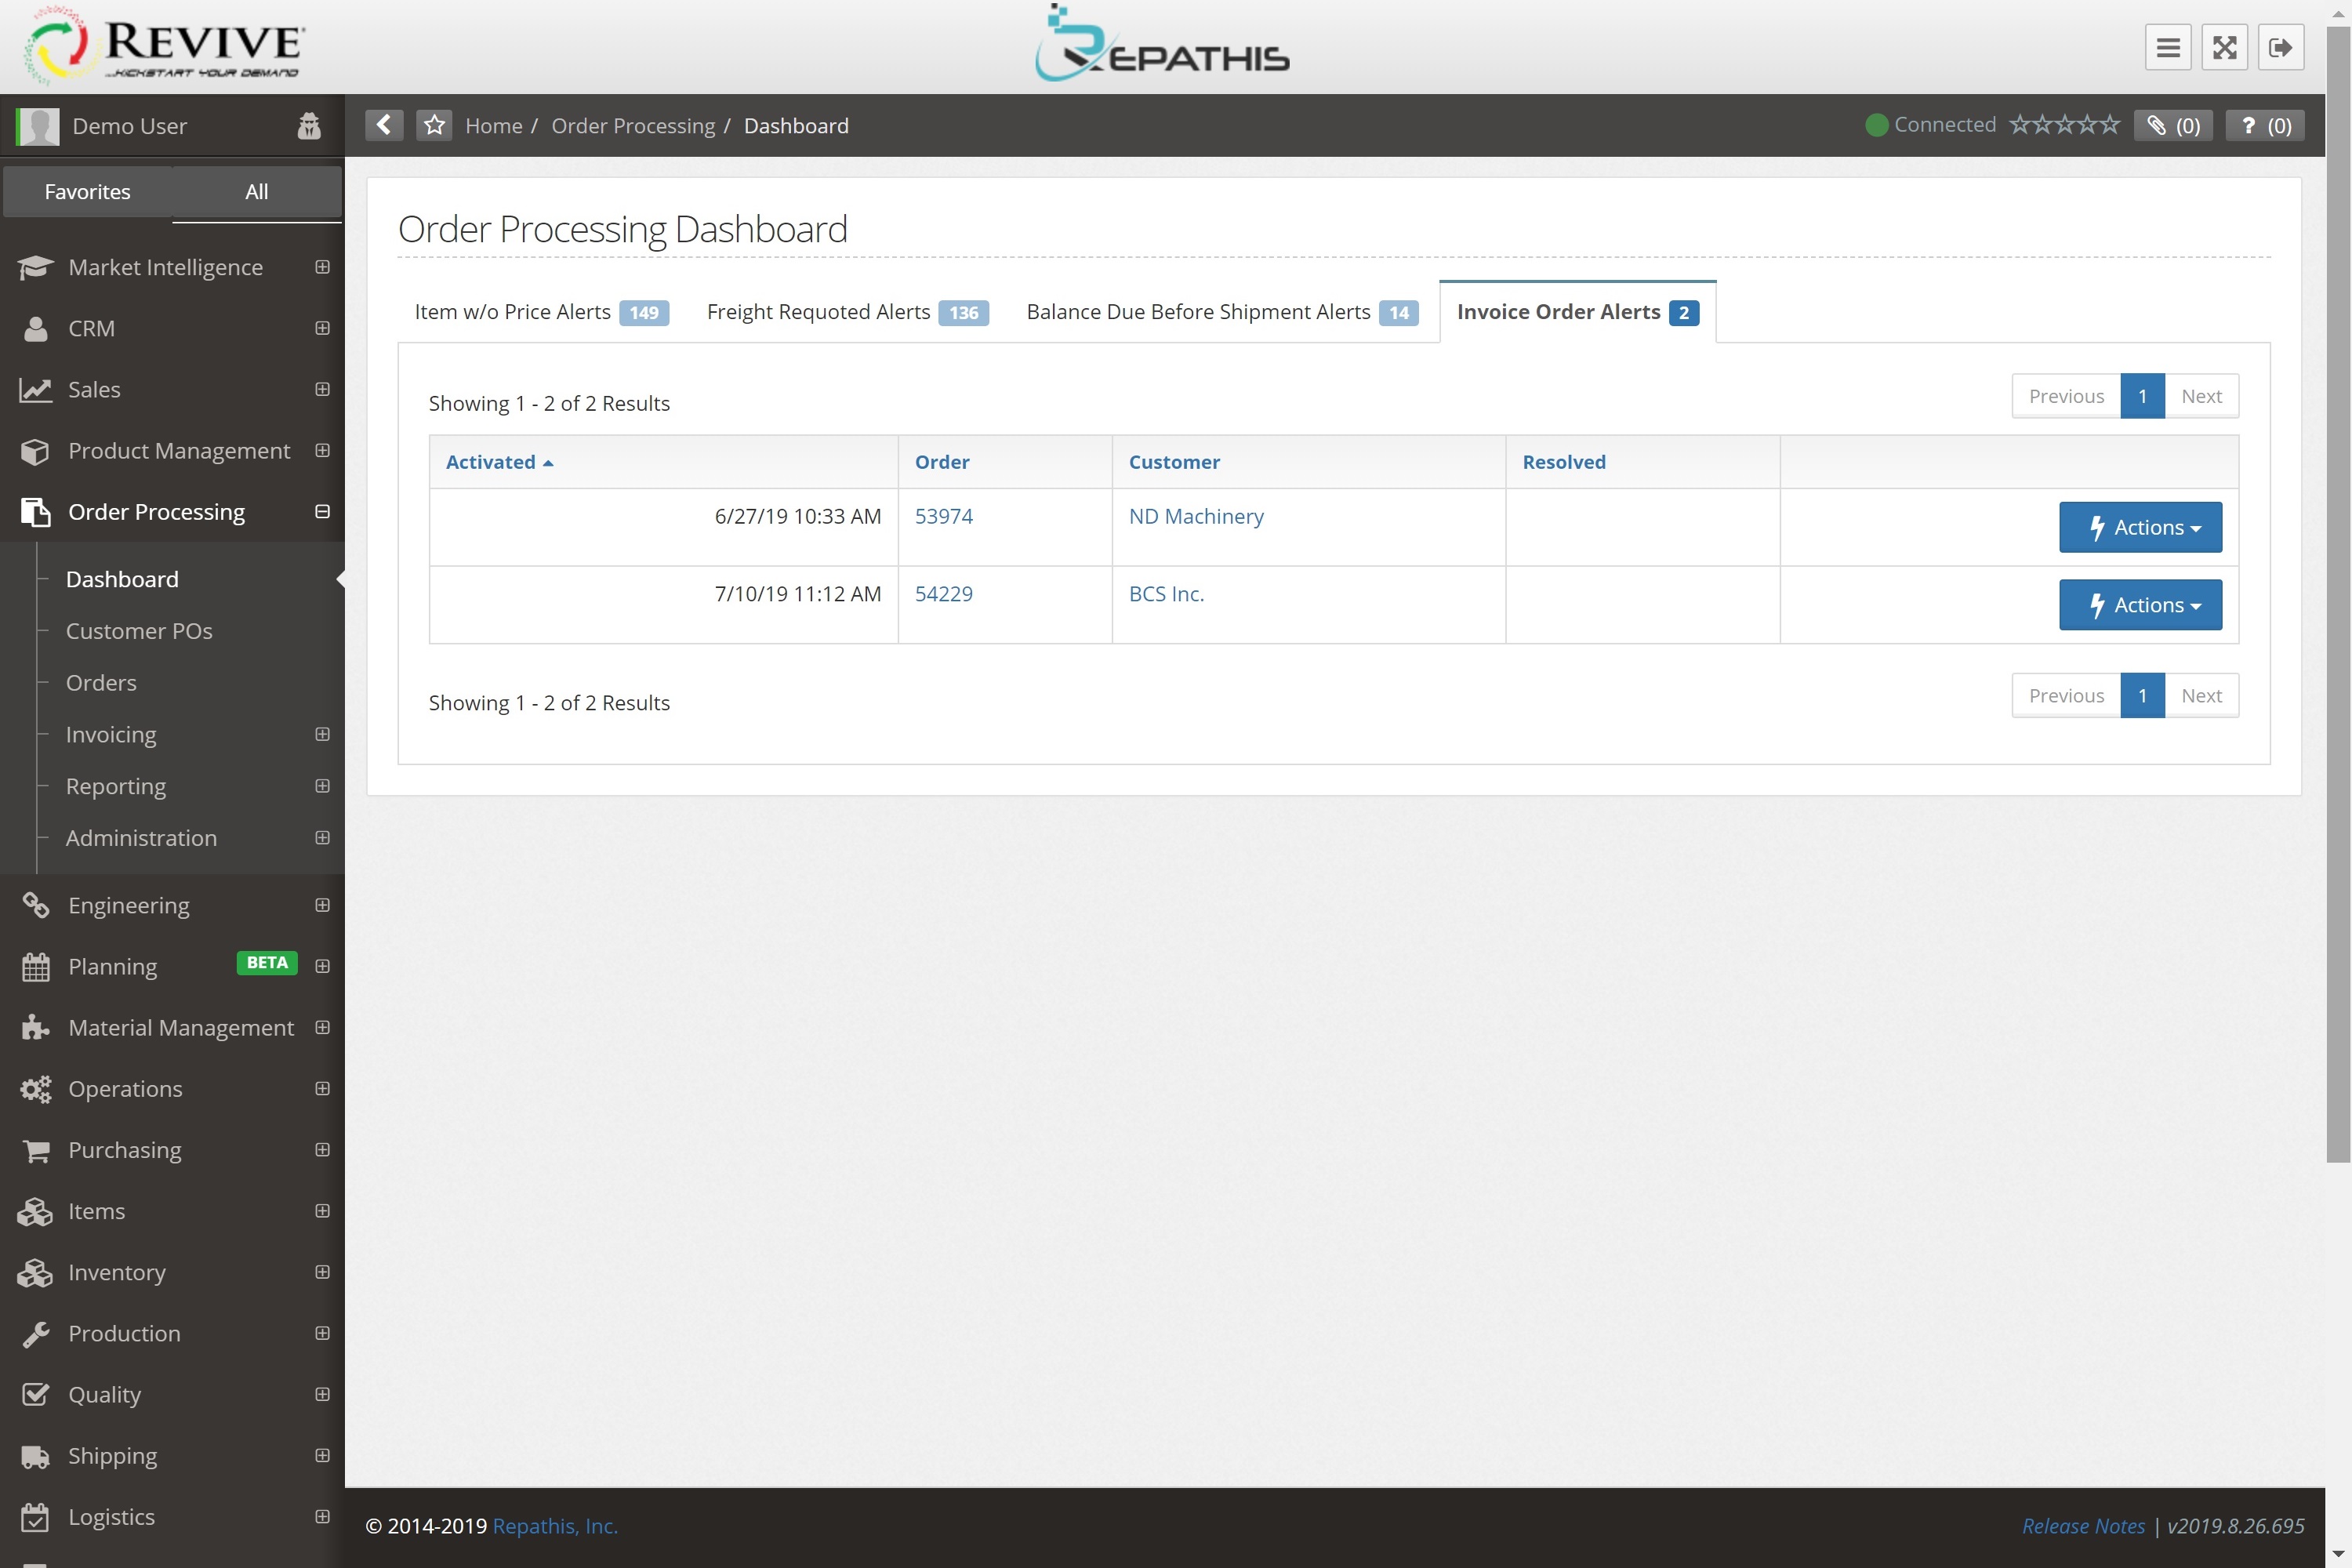Click the Material Management puzzle icon

(x=35, y=1027)
